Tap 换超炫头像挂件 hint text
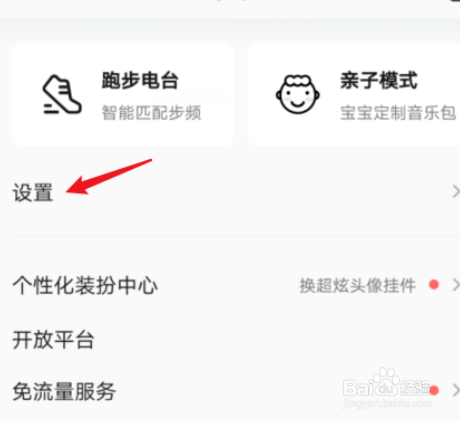The height and width of the screenshot is (421, 460). [358, 285]
